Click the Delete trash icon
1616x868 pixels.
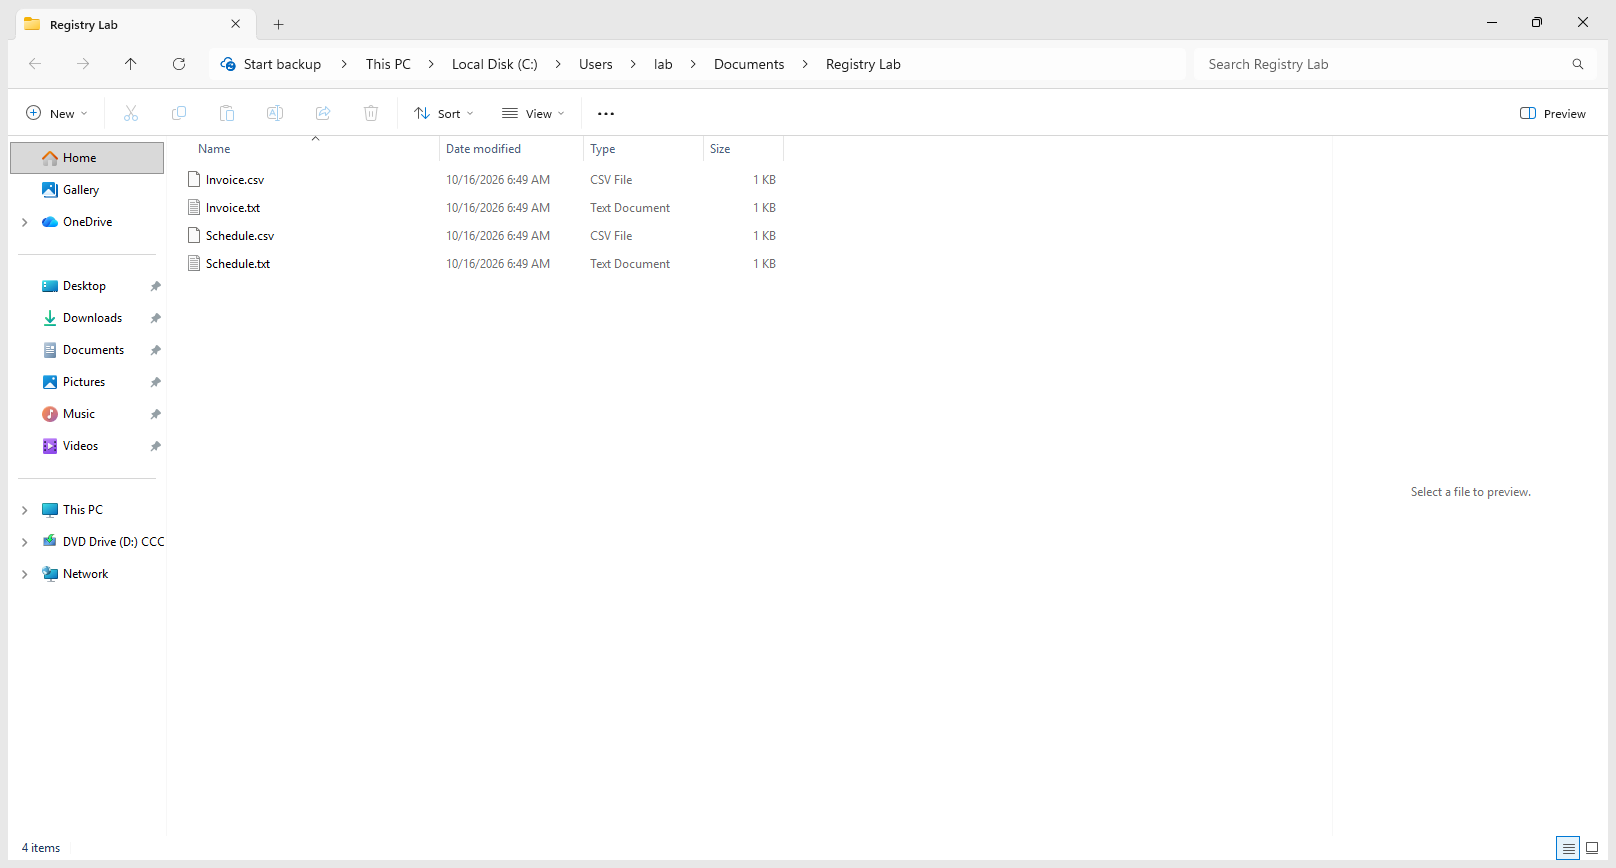point(371,113)
